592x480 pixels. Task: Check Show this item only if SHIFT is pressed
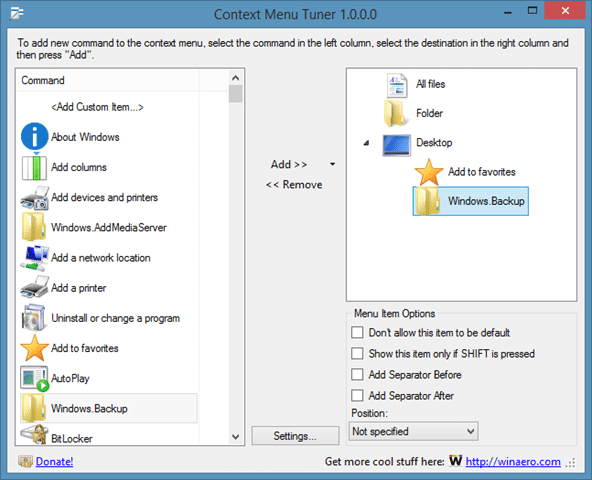point(357,353)
